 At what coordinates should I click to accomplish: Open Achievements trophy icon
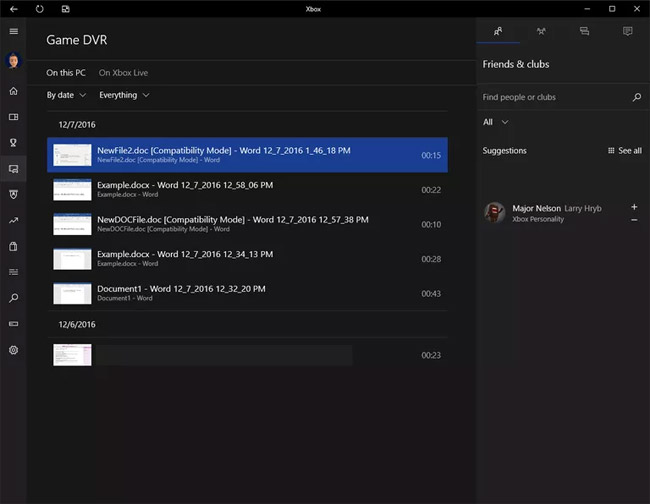[14, 143]
